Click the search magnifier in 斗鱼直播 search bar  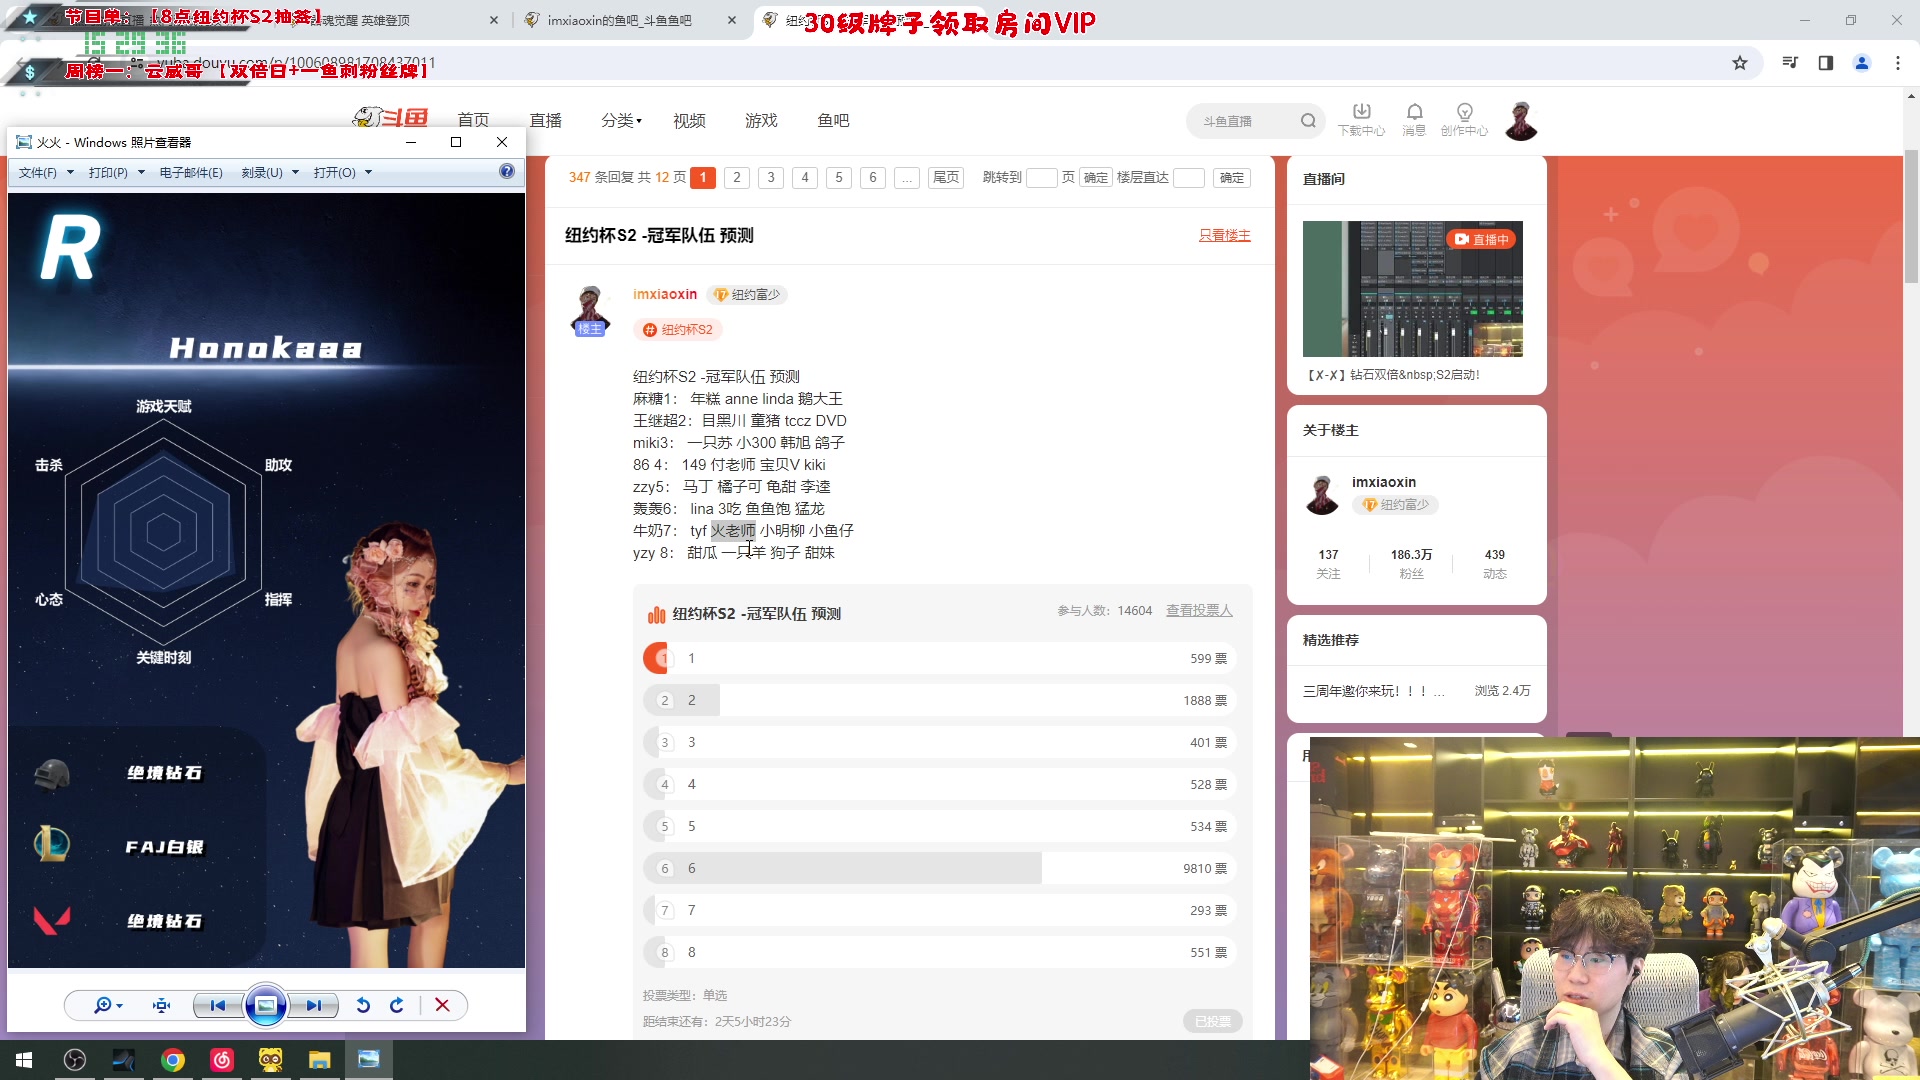pyautogui.click(x=1308, y=120)
